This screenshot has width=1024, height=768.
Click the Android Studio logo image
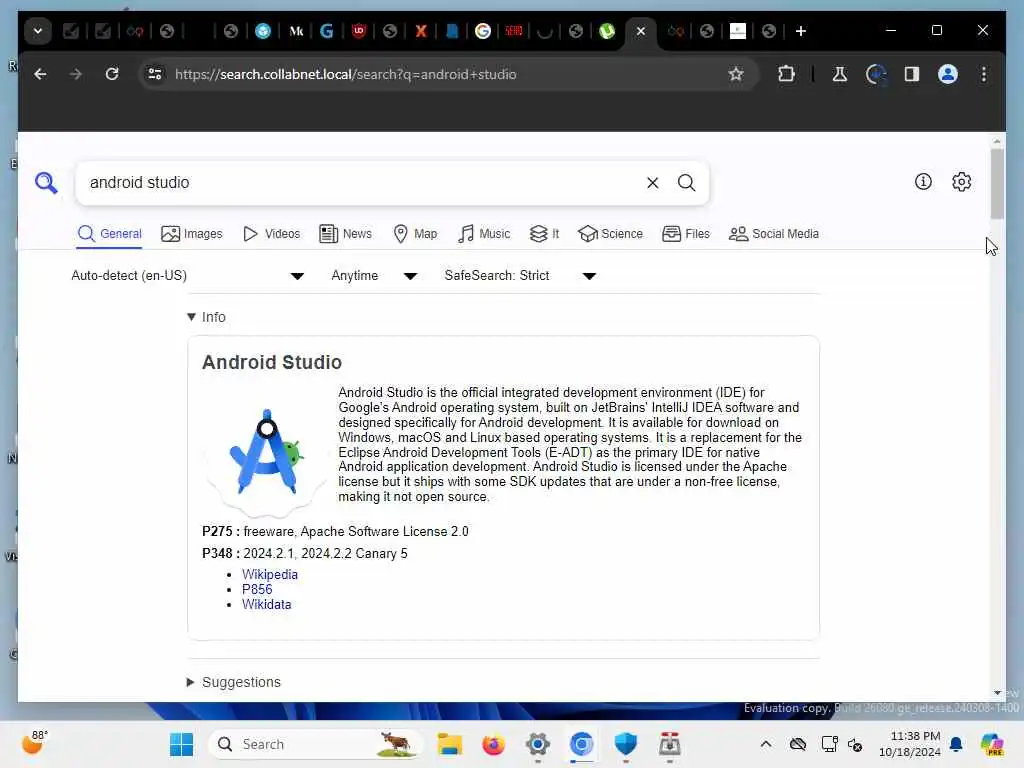pos(265,453)
